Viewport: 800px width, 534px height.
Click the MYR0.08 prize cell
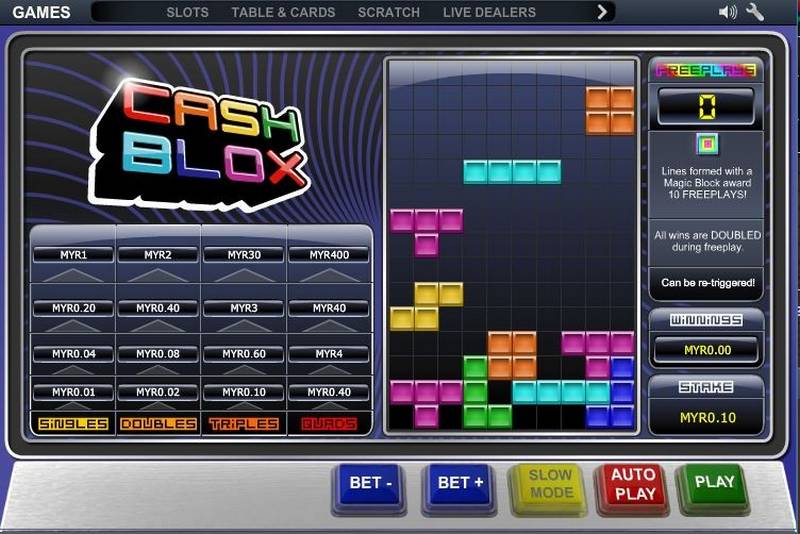158,354
